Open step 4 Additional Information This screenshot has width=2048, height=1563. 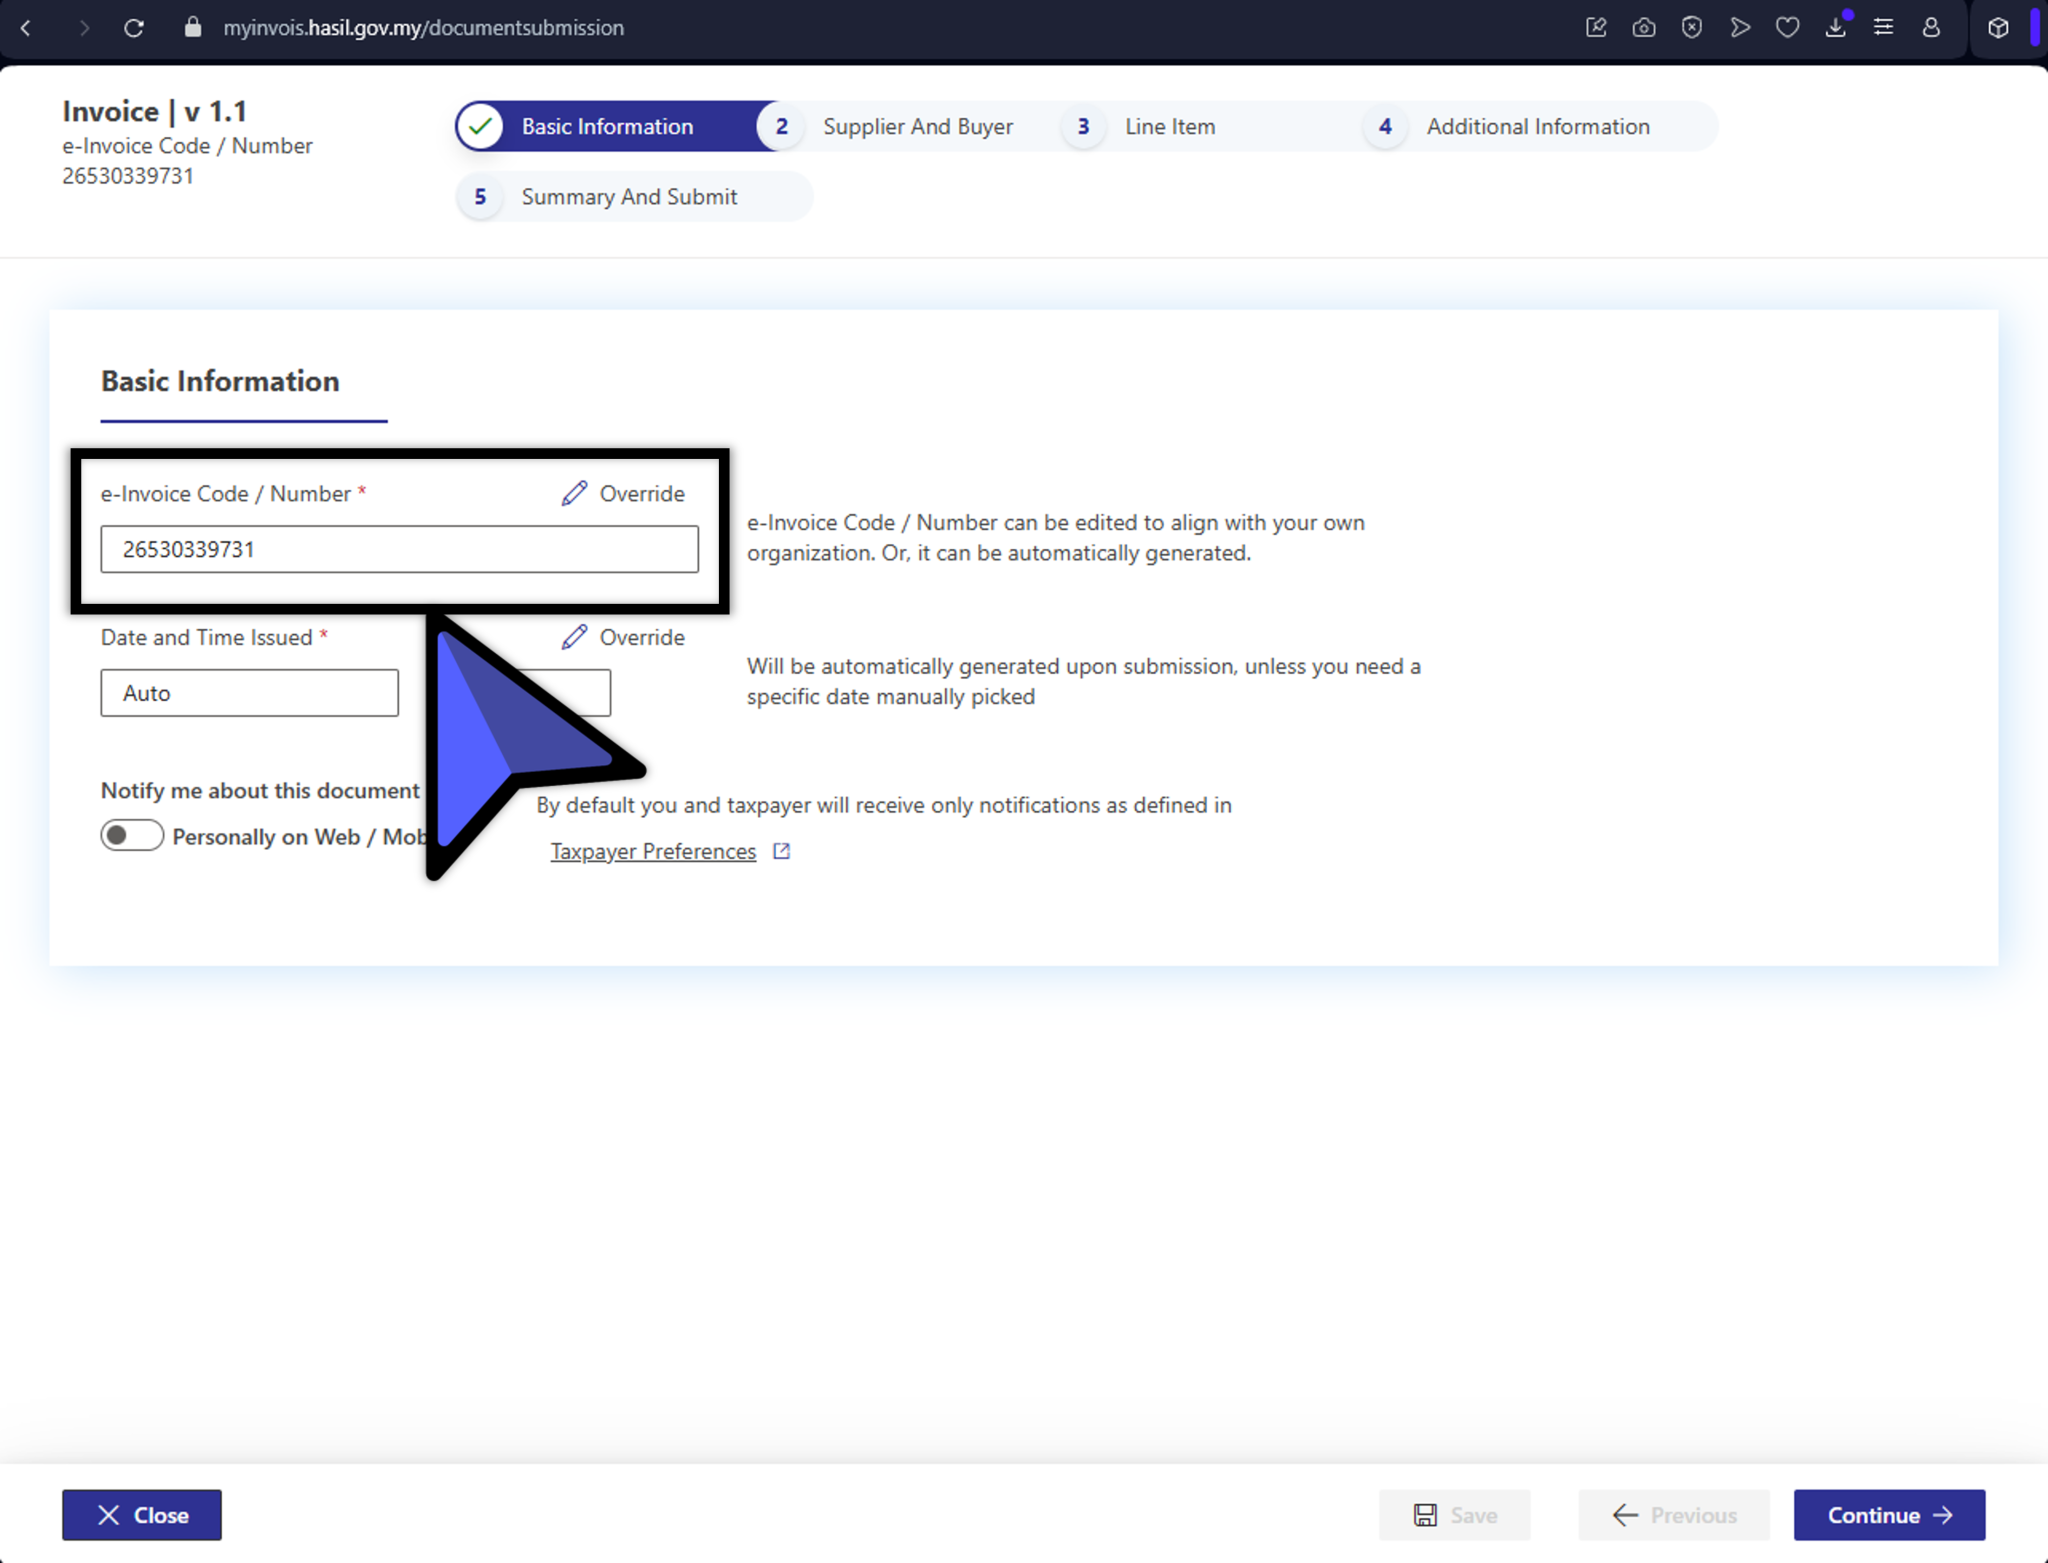point(1537,126)
